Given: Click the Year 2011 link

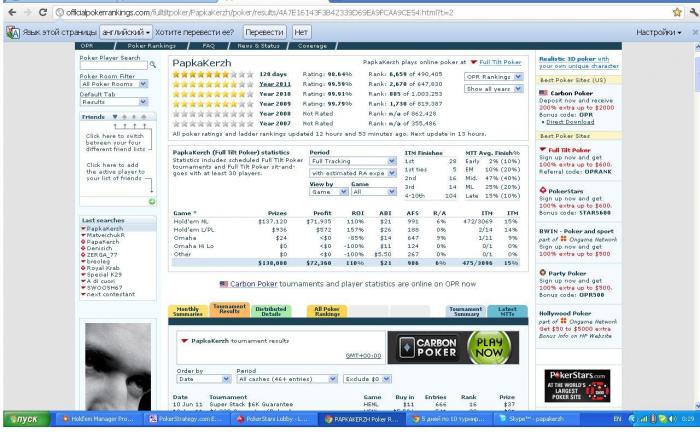Looking at the screenshot, I should coord(275,84).
